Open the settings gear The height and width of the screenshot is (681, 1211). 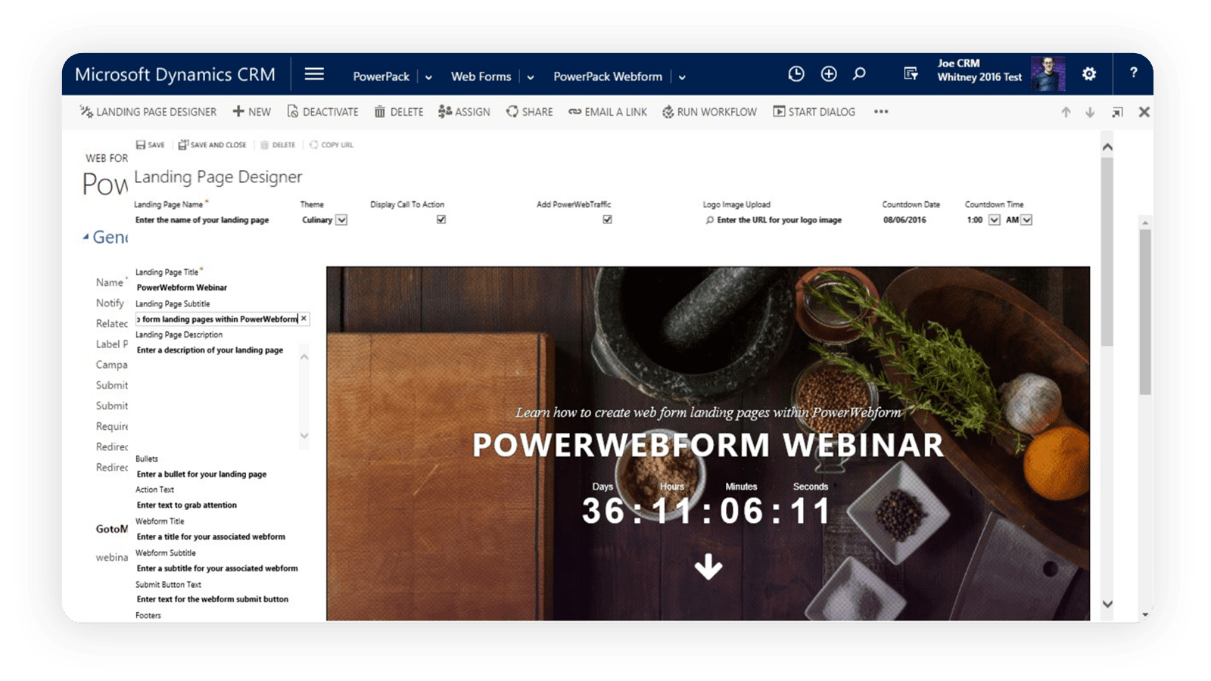[1089, 74]
